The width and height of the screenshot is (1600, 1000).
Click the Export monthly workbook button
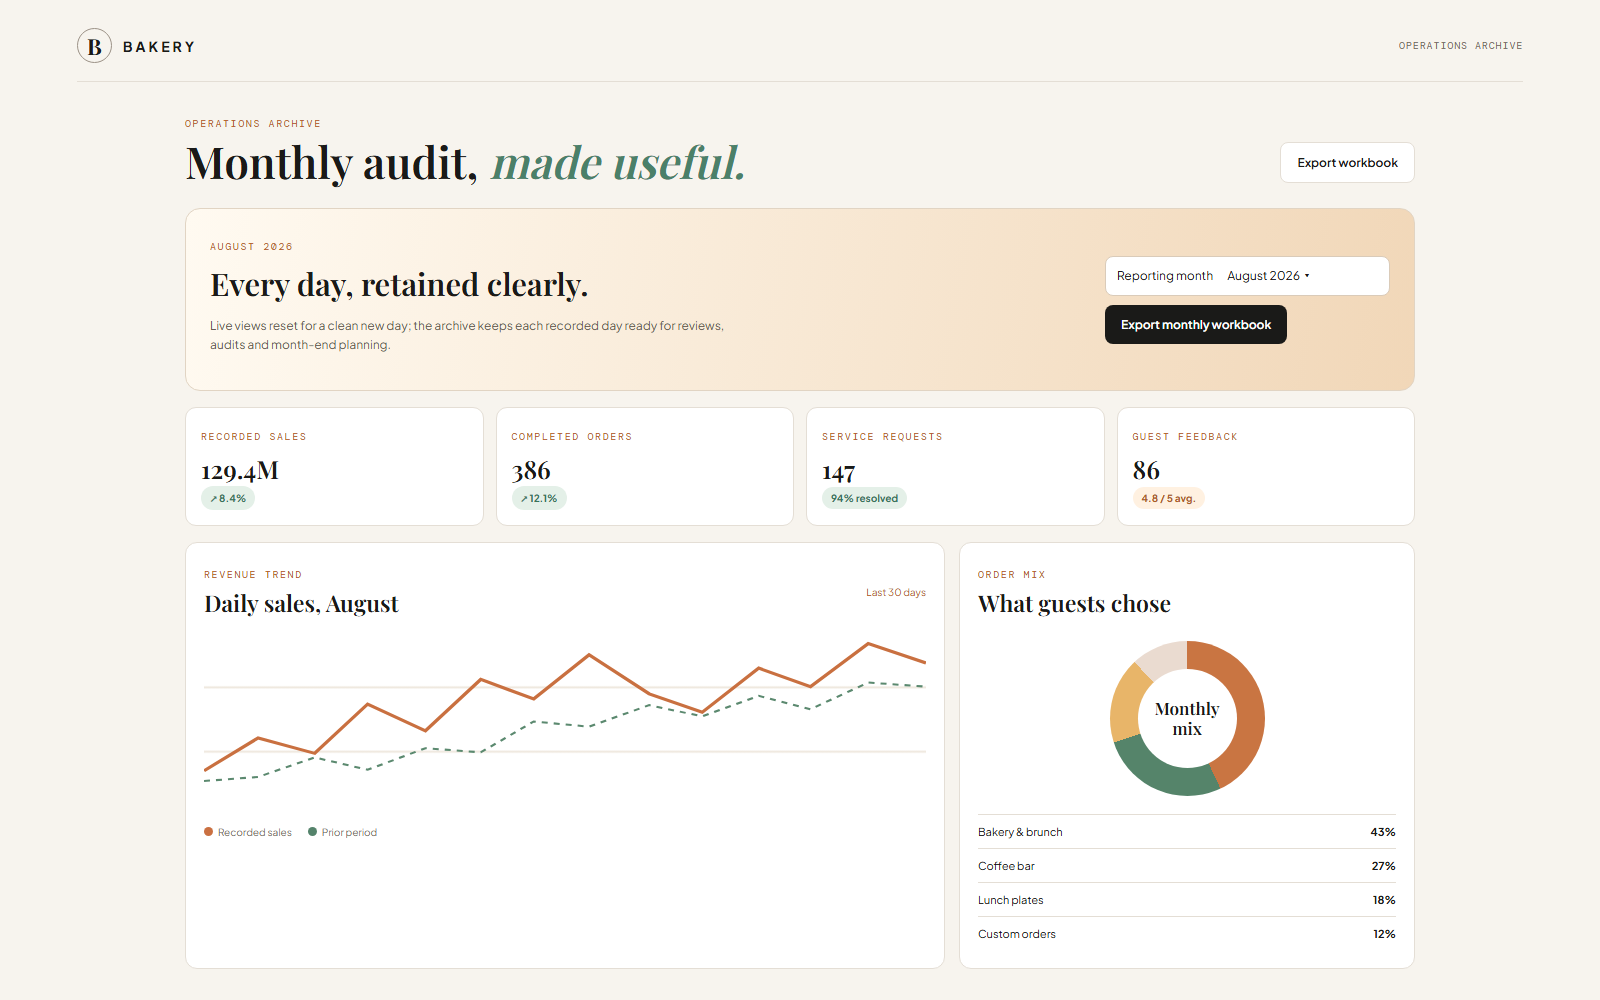tap(1195, 325)
